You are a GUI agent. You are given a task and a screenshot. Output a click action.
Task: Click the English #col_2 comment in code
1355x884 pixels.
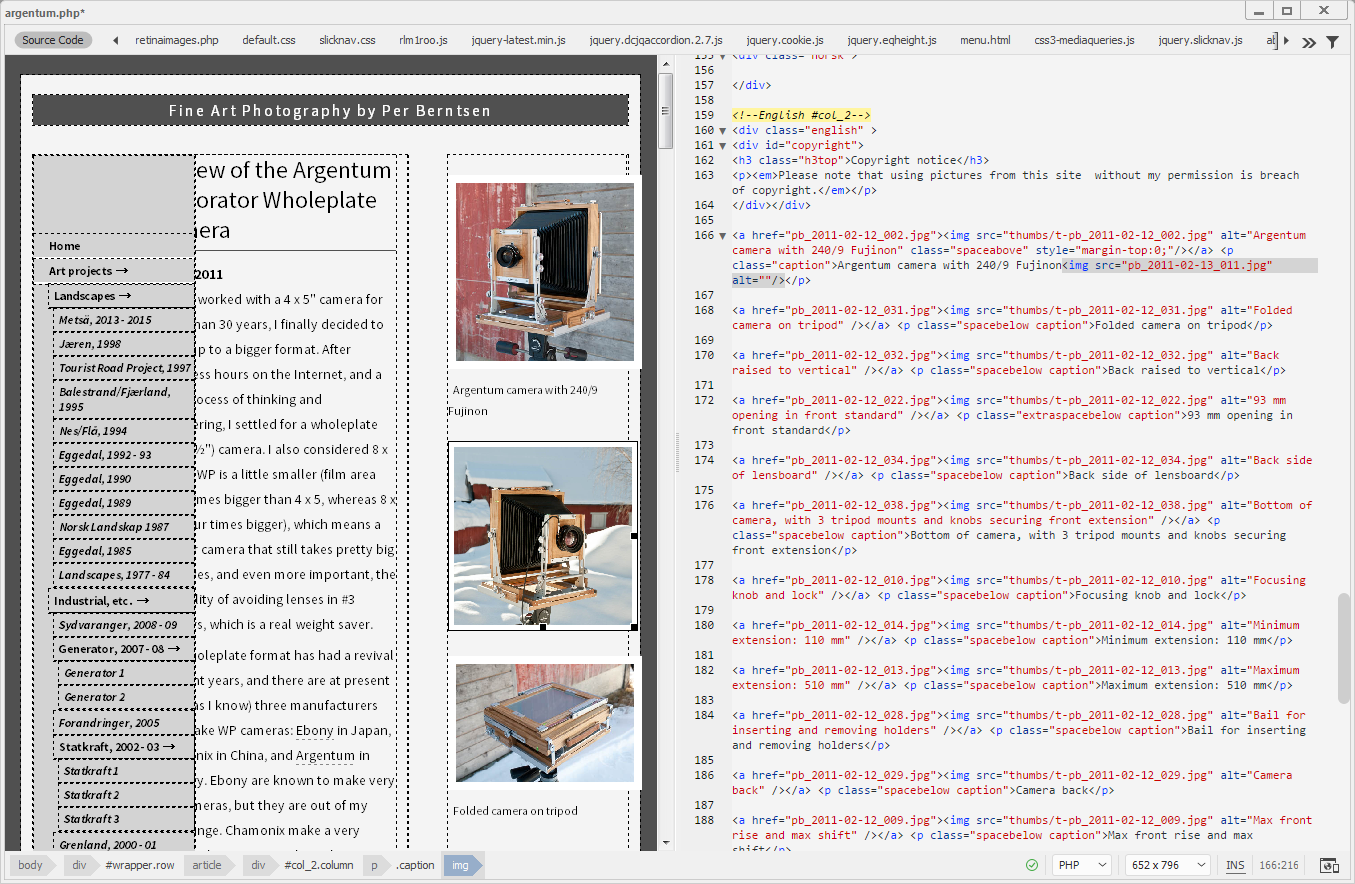click(801, 115)
